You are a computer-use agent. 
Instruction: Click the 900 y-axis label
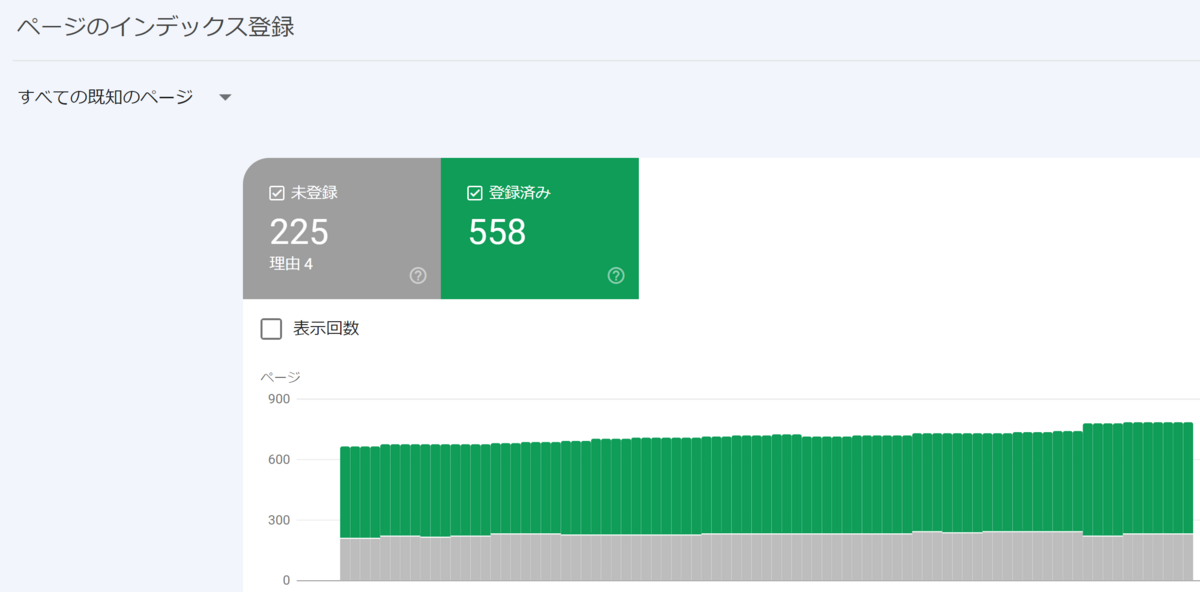click(x=278, y=399)
